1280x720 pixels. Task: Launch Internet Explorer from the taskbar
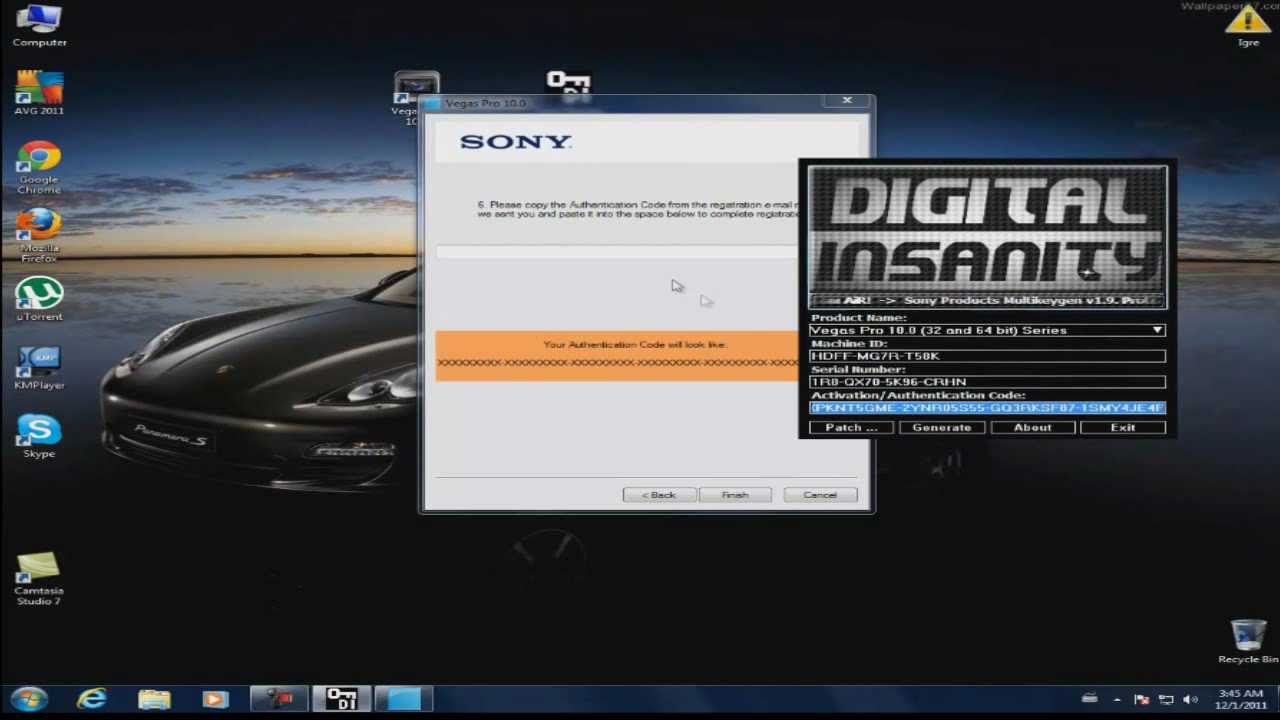91,699
